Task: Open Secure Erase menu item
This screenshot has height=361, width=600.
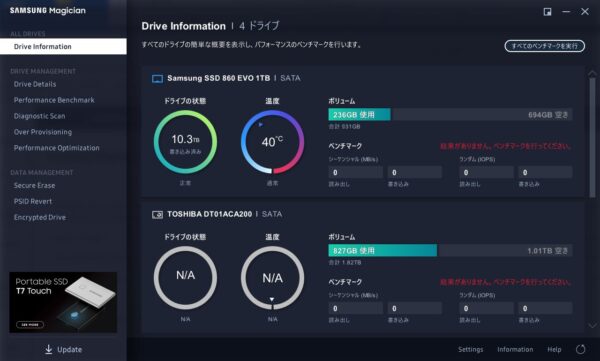Action: pos(34,185)
